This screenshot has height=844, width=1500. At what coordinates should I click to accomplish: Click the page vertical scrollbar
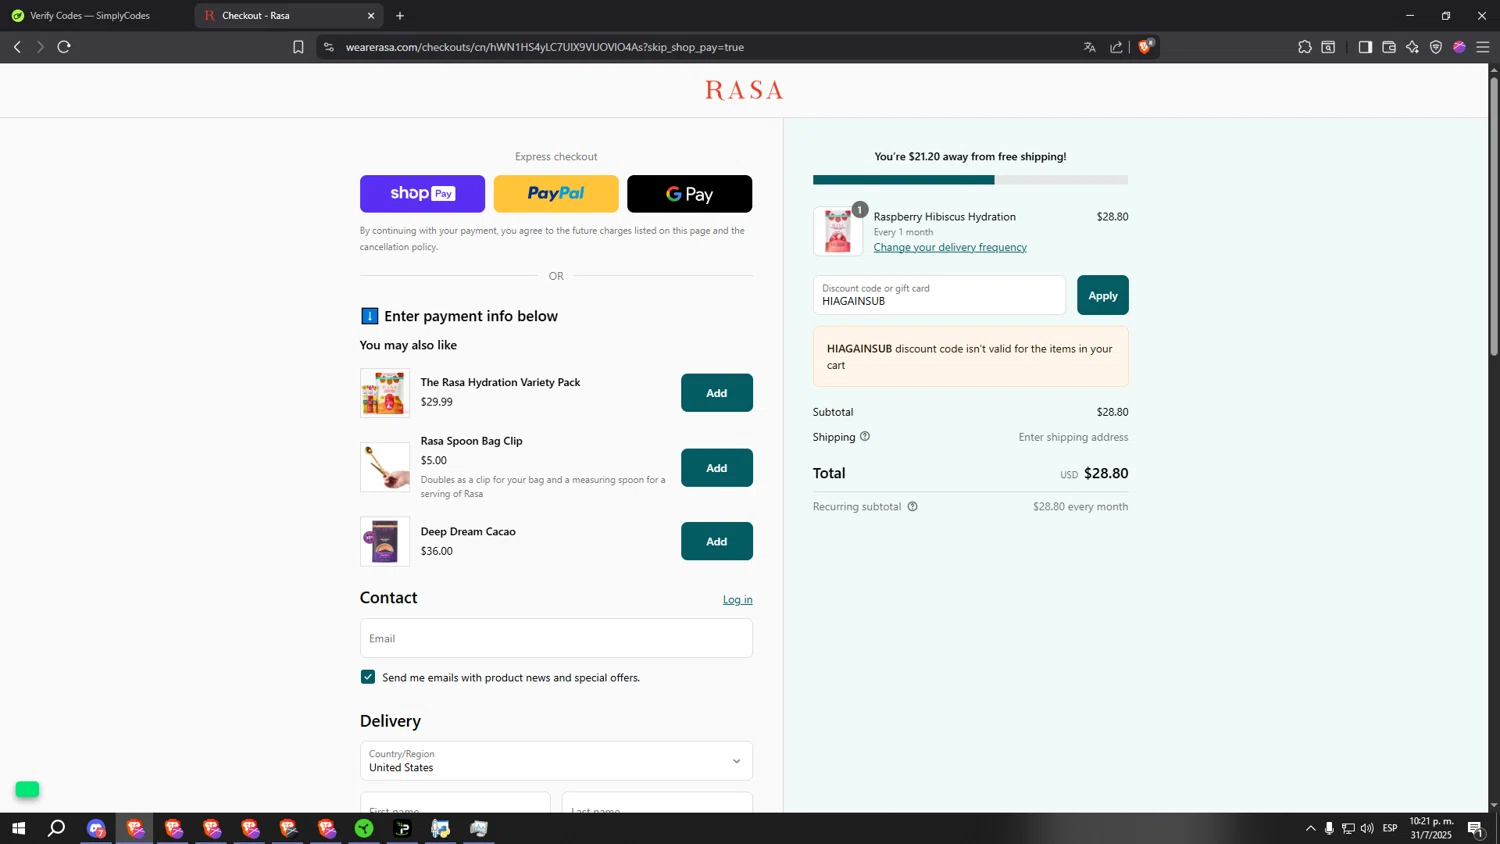(x=1494, y=215)
